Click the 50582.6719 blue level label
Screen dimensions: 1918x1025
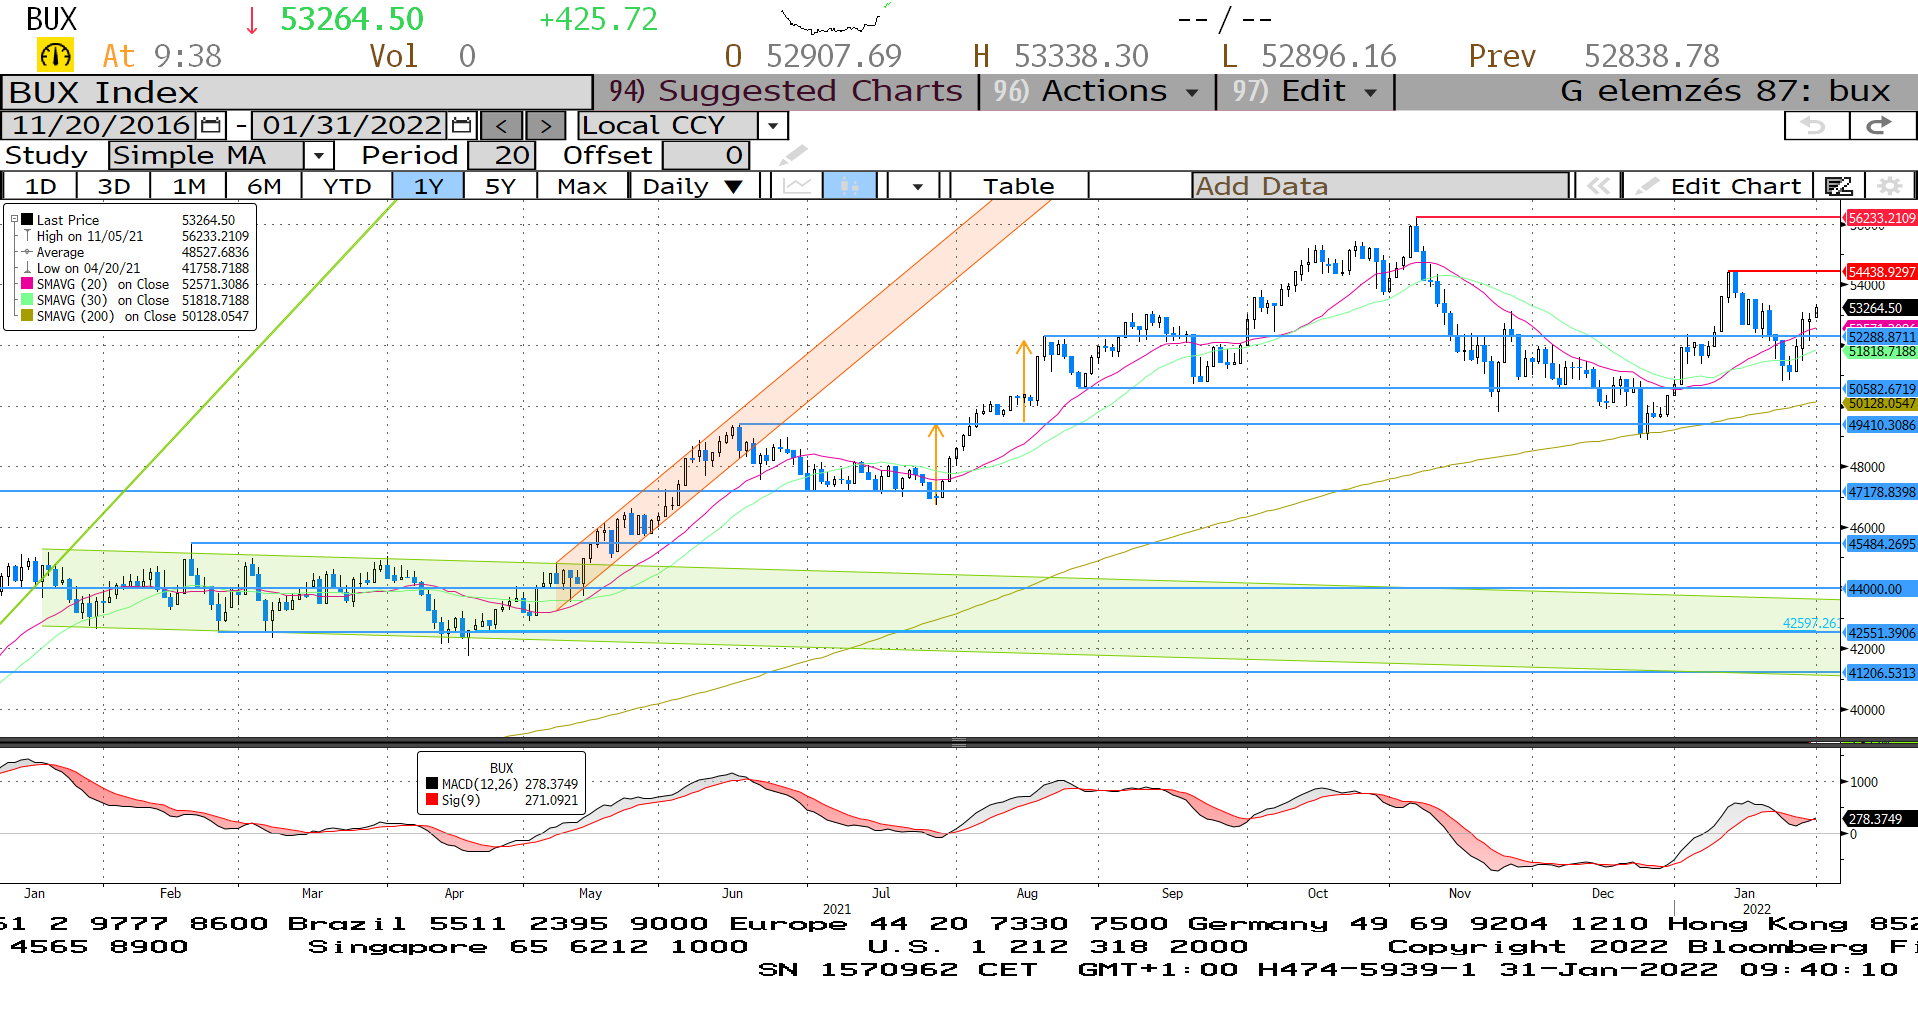pyautogui.click(x=1881, y=389)
